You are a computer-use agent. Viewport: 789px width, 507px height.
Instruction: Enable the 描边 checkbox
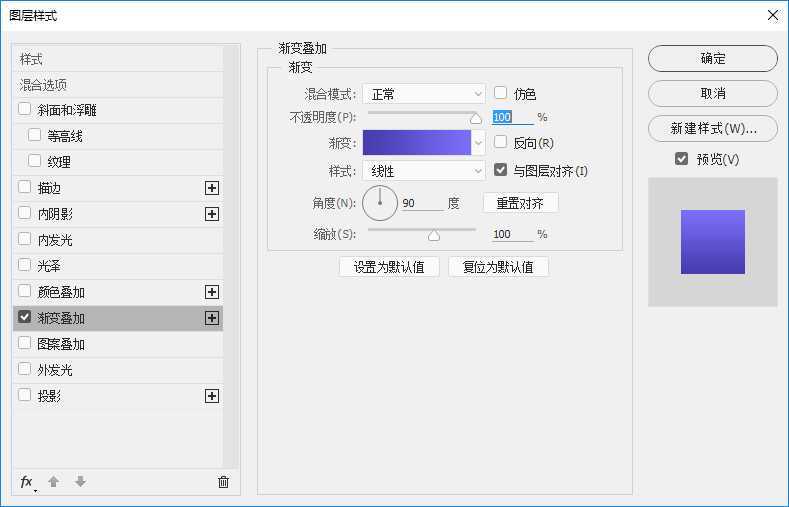point(24,187)
